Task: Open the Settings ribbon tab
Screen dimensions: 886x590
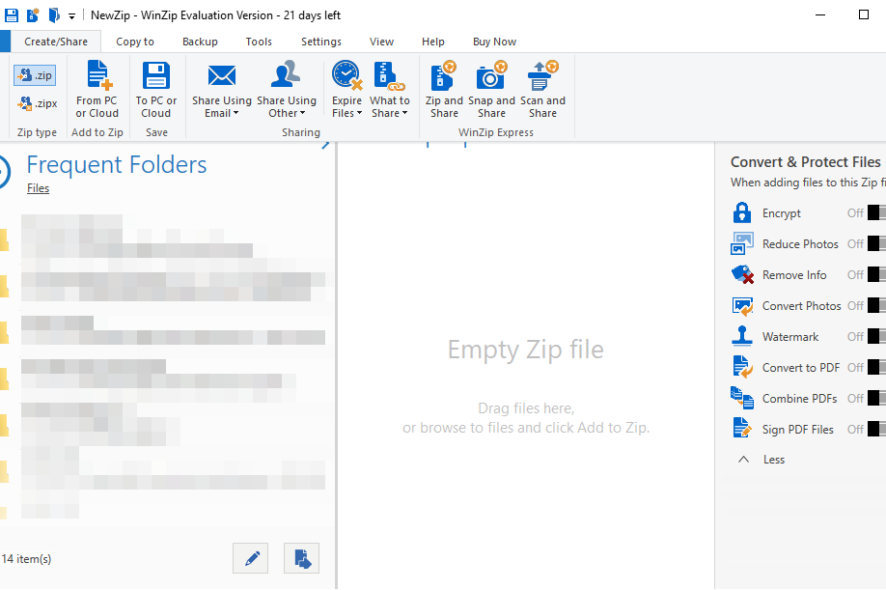Action: point(321,41)
